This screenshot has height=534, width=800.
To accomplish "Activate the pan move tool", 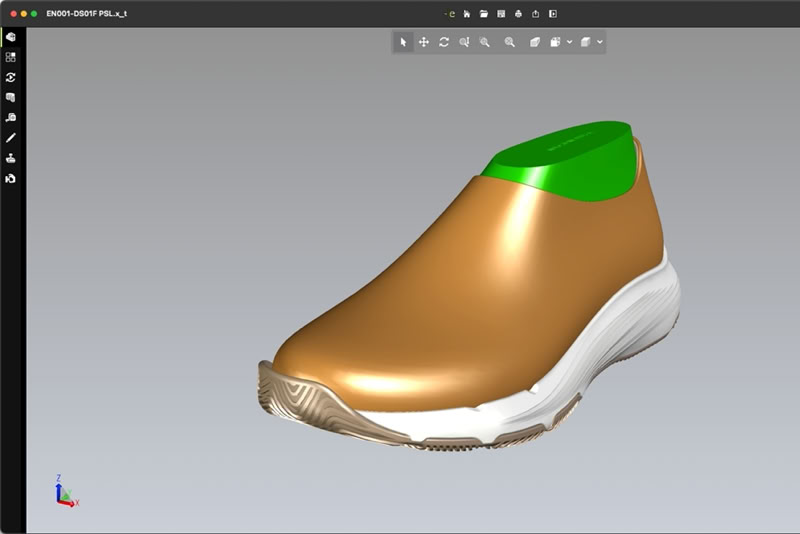I will tap(424, 42).
